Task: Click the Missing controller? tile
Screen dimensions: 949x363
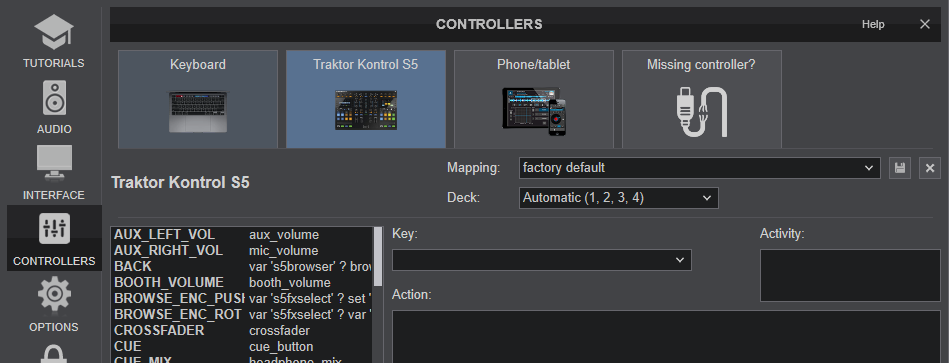Action: tap(701, 99)
